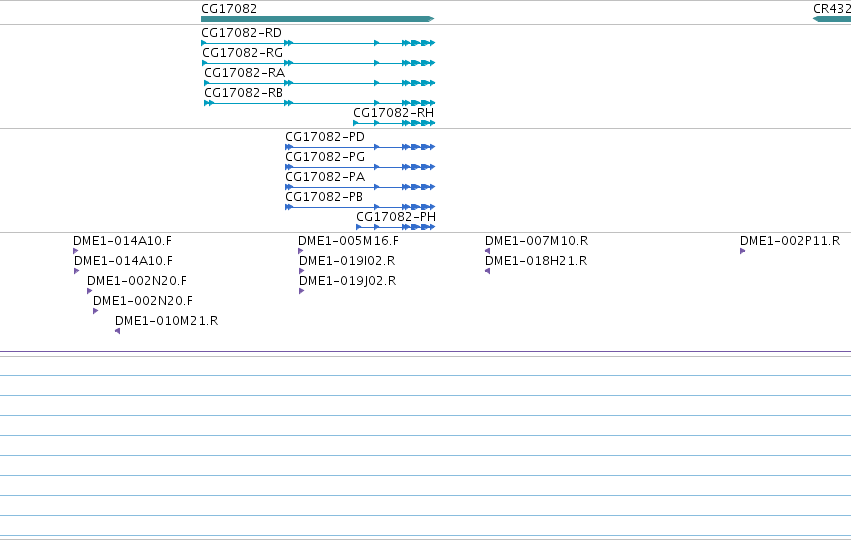851x540 pixels.
Task: Select the CG17082-PG protein label
Action: coord(325,157)
